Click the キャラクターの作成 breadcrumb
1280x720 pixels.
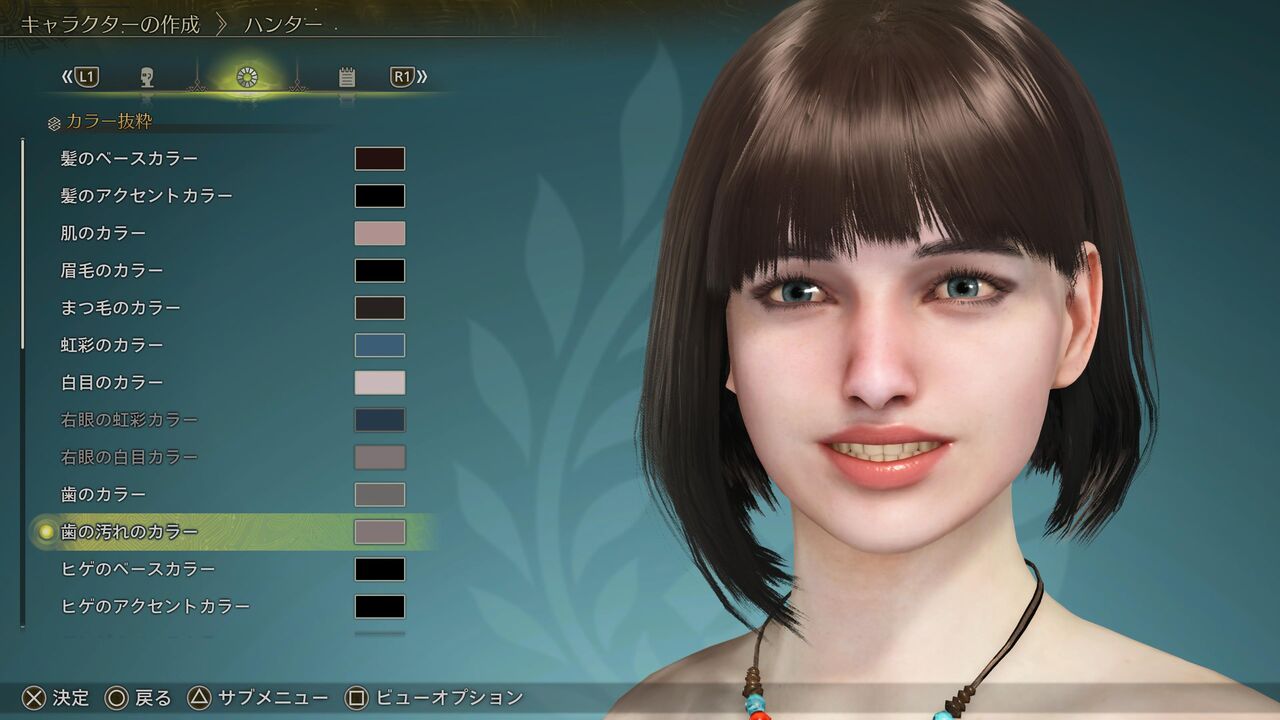tap(110, 24)
